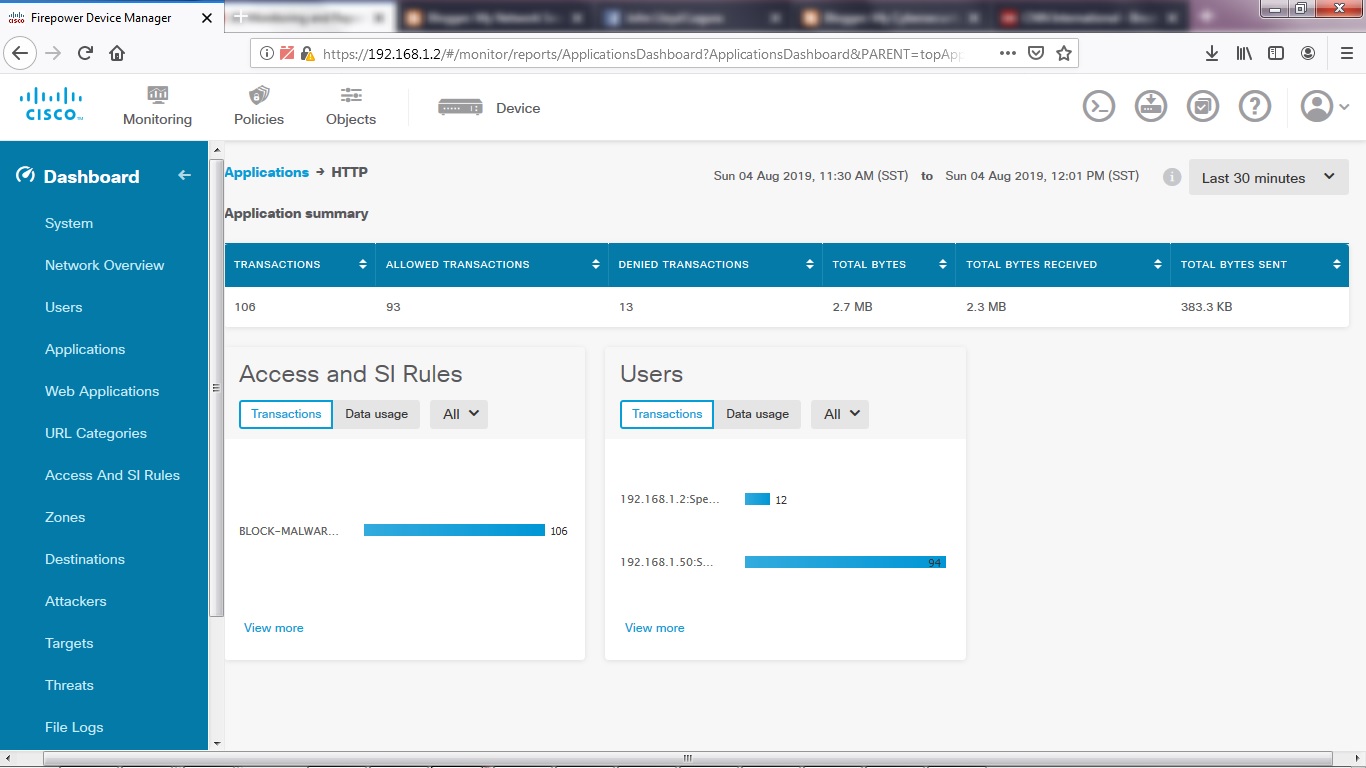The image size is (1366, 768).
Task: Click the software upgrade icon
Action: pos(1150,105)
